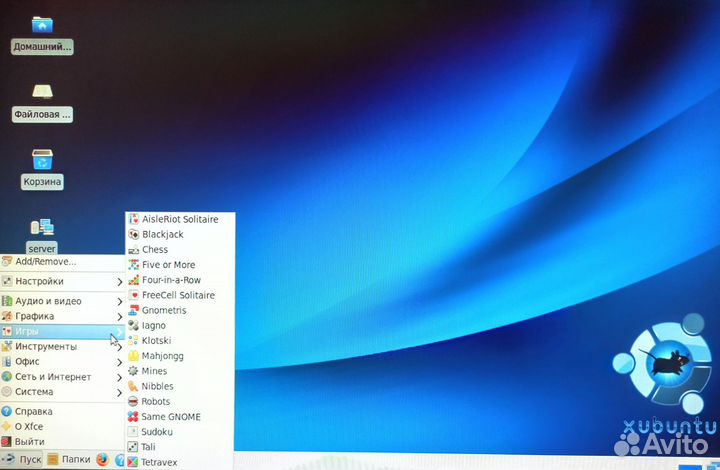
Task: Launch Firefox from the panel
Action: (x=102, y=459)
